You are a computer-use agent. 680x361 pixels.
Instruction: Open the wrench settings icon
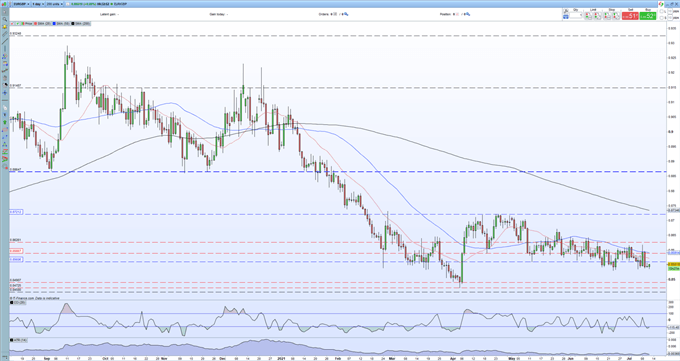pyautogui.click(x=566, y=11)
